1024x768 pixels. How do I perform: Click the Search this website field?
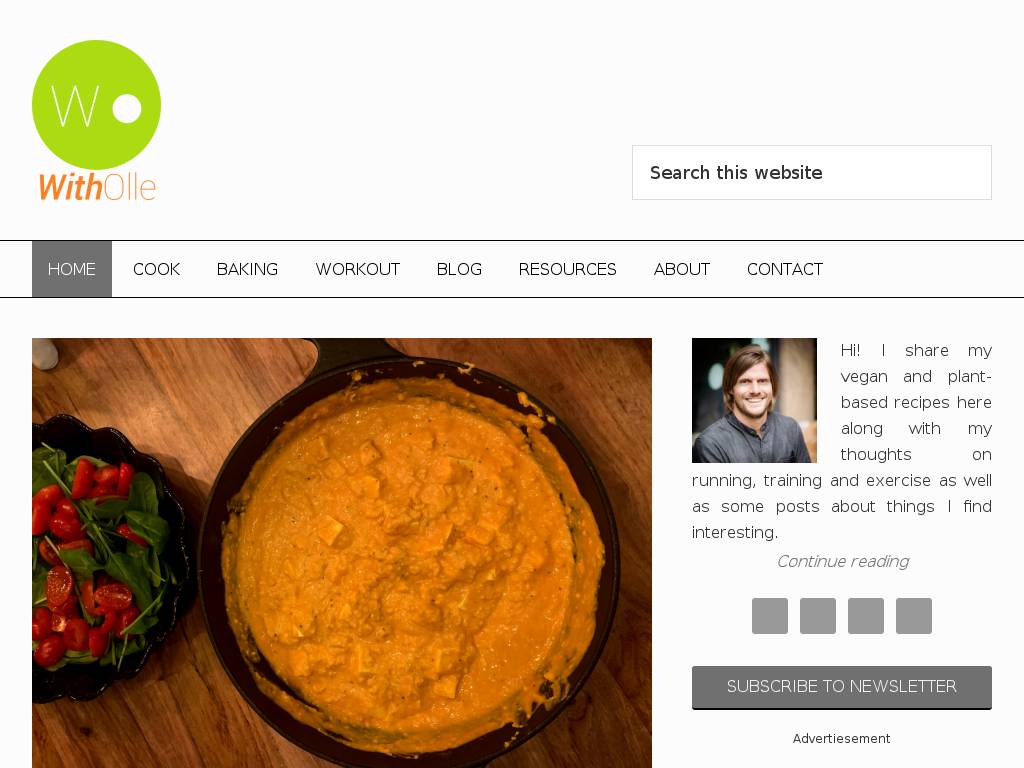[812, 172]
